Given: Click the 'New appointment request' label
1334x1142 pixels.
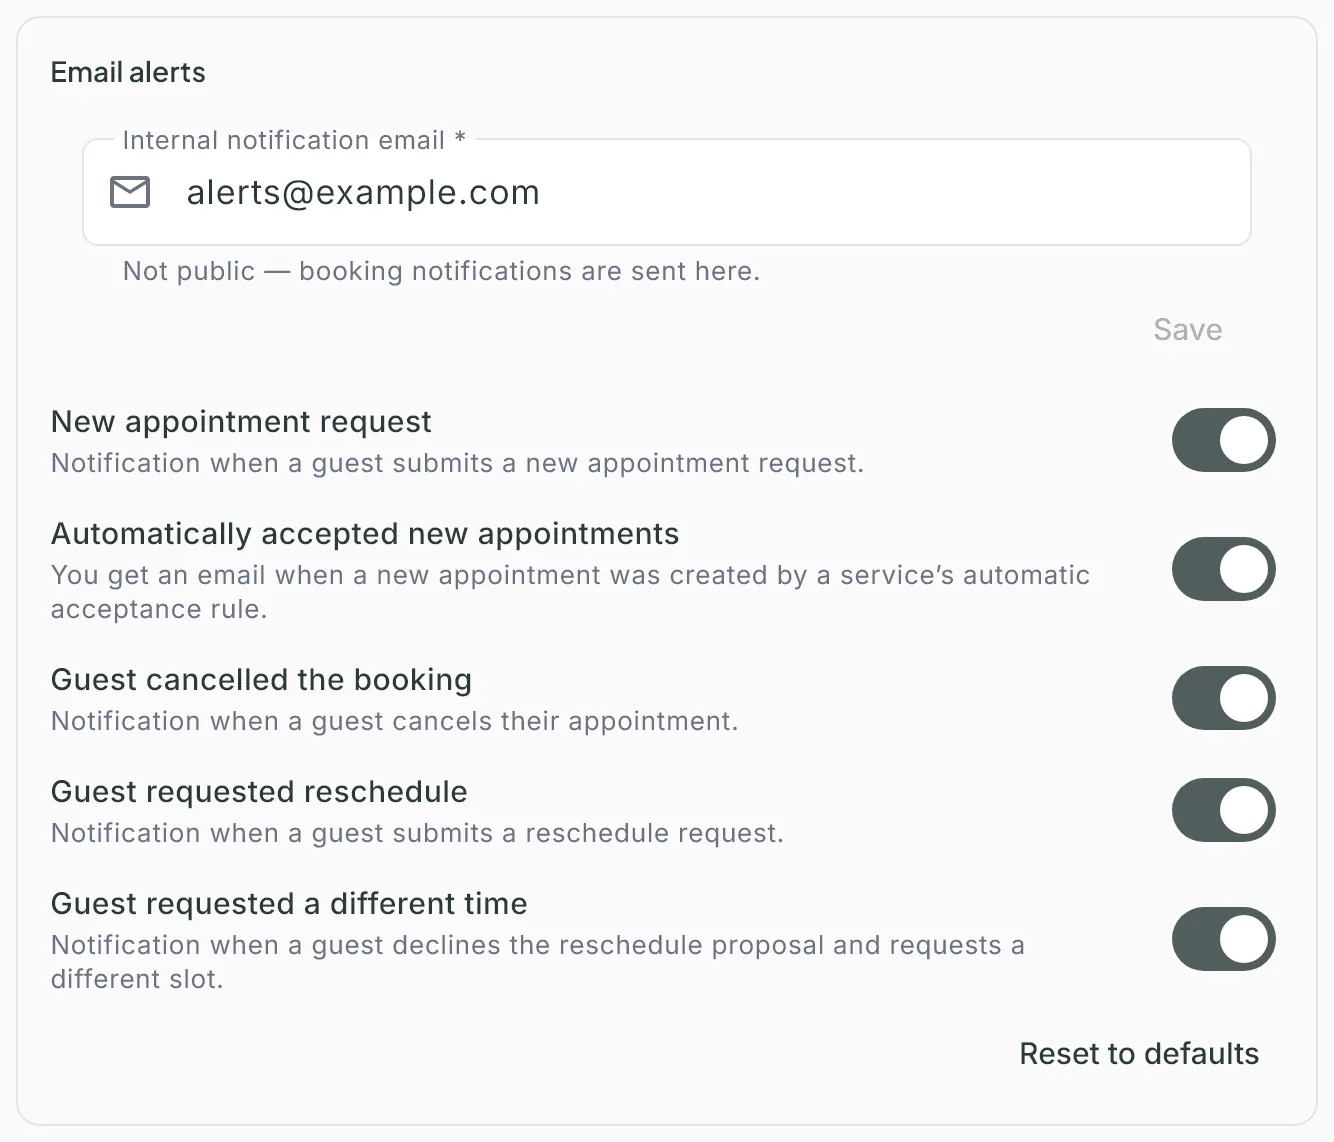Looking at the screenshot, I should click(241, 422).
